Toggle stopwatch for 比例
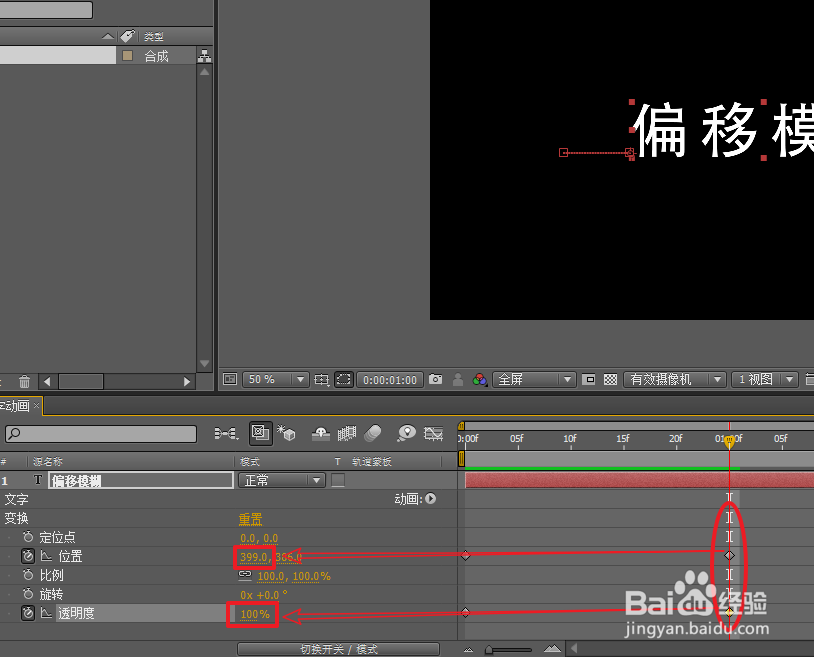This screenshot has height=657, width=814. coord(28,574)
